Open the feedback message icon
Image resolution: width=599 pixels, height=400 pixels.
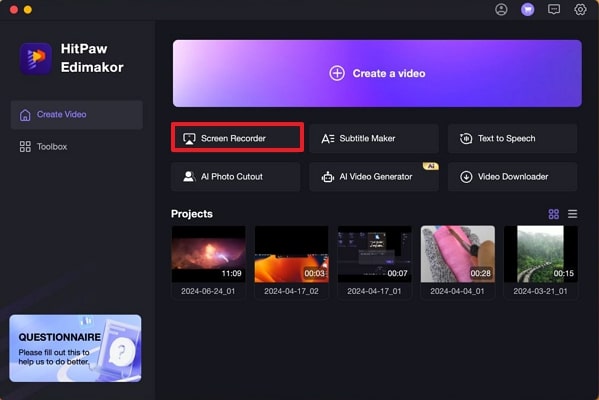tap(554, 9)
